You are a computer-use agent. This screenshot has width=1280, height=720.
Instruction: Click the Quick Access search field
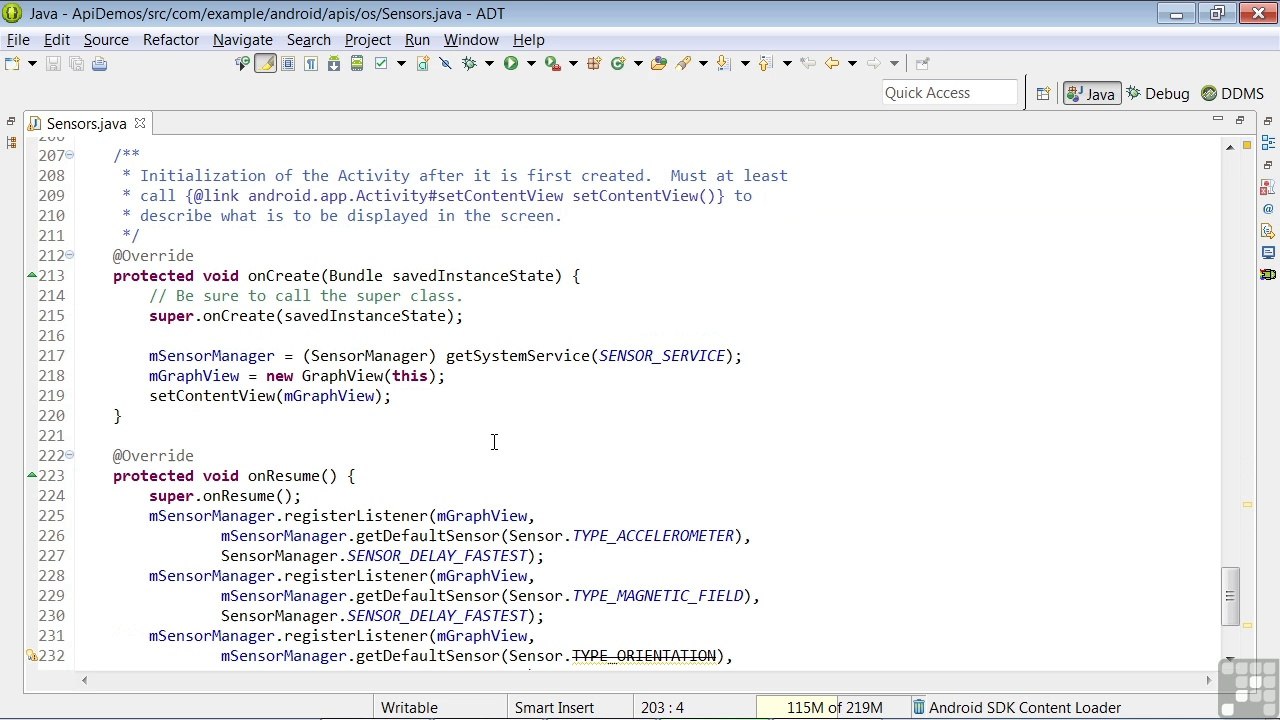pyautogui.click(x=948, y=93)
